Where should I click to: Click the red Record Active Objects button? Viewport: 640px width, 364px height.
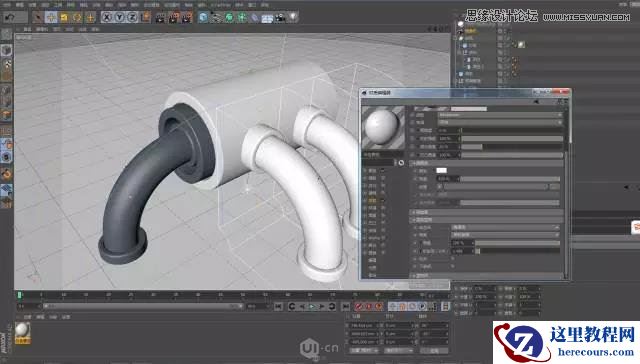pos(358,306)
